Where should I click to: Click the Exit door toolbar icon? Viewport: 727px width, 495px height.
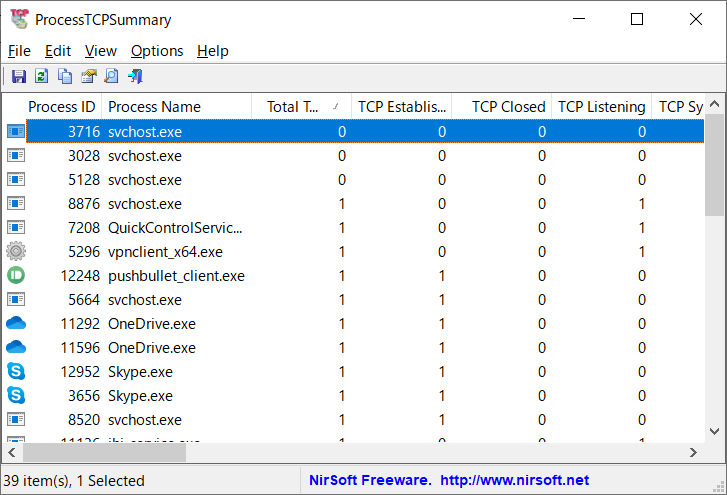(135, 76)
